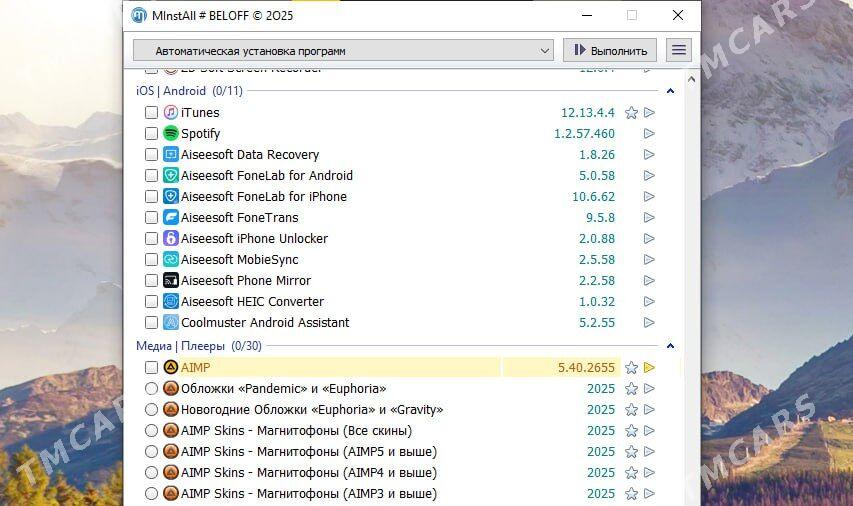Click the Выполнить button

tap(610, 50)
